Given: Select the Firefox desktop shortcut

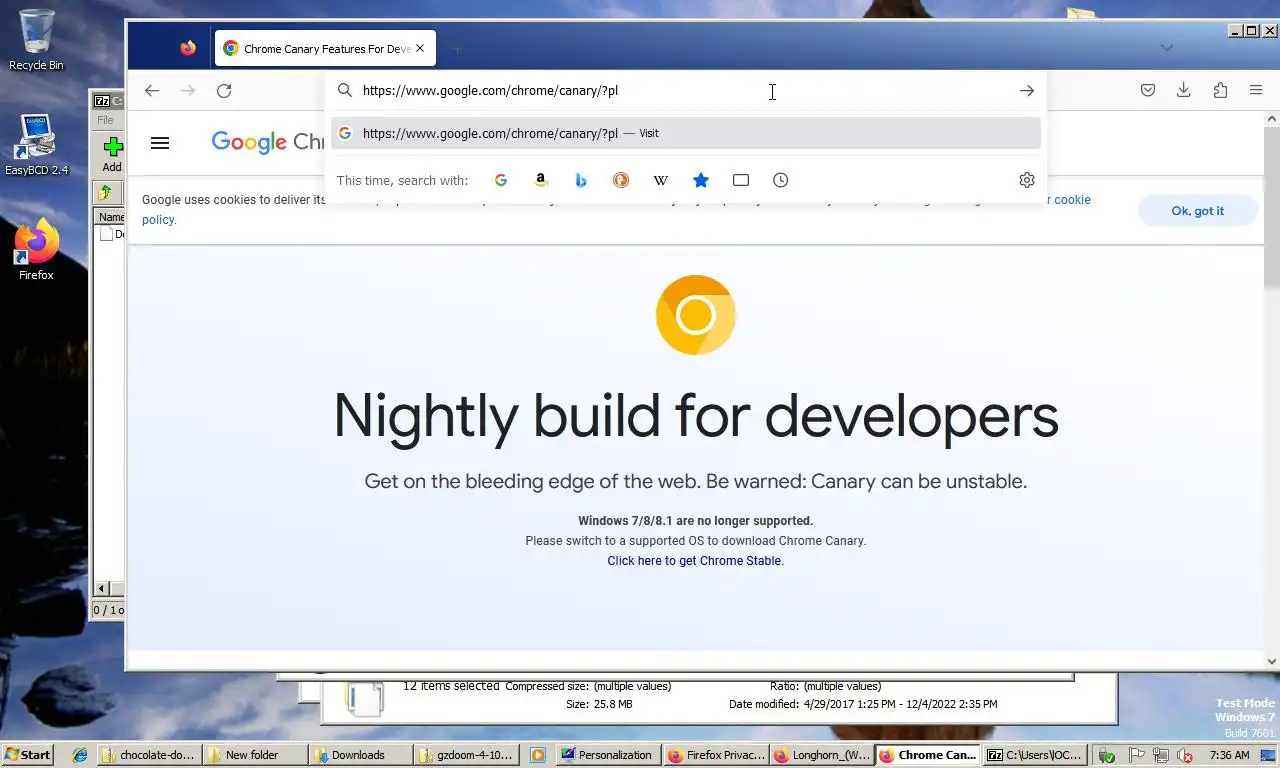Looking at the screenshot, I should (36, 250).
